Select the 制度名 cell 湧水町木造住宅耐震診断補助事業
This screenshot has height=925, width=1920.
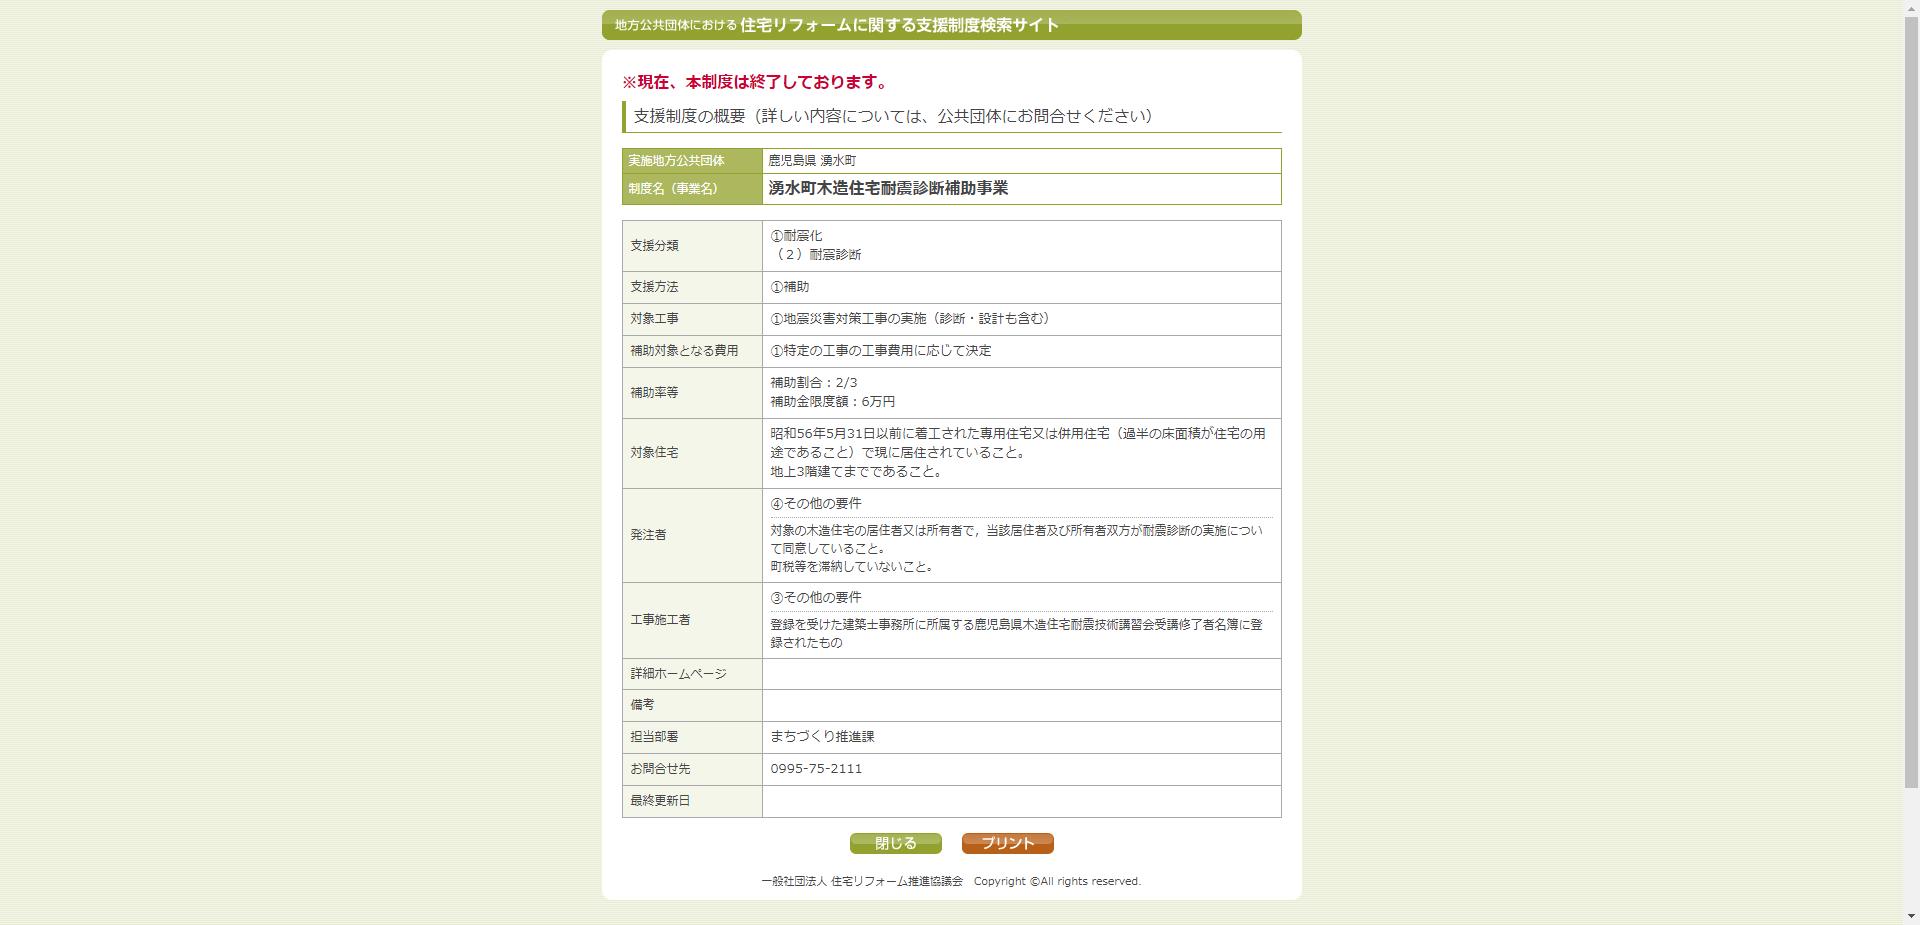[890, 188]
